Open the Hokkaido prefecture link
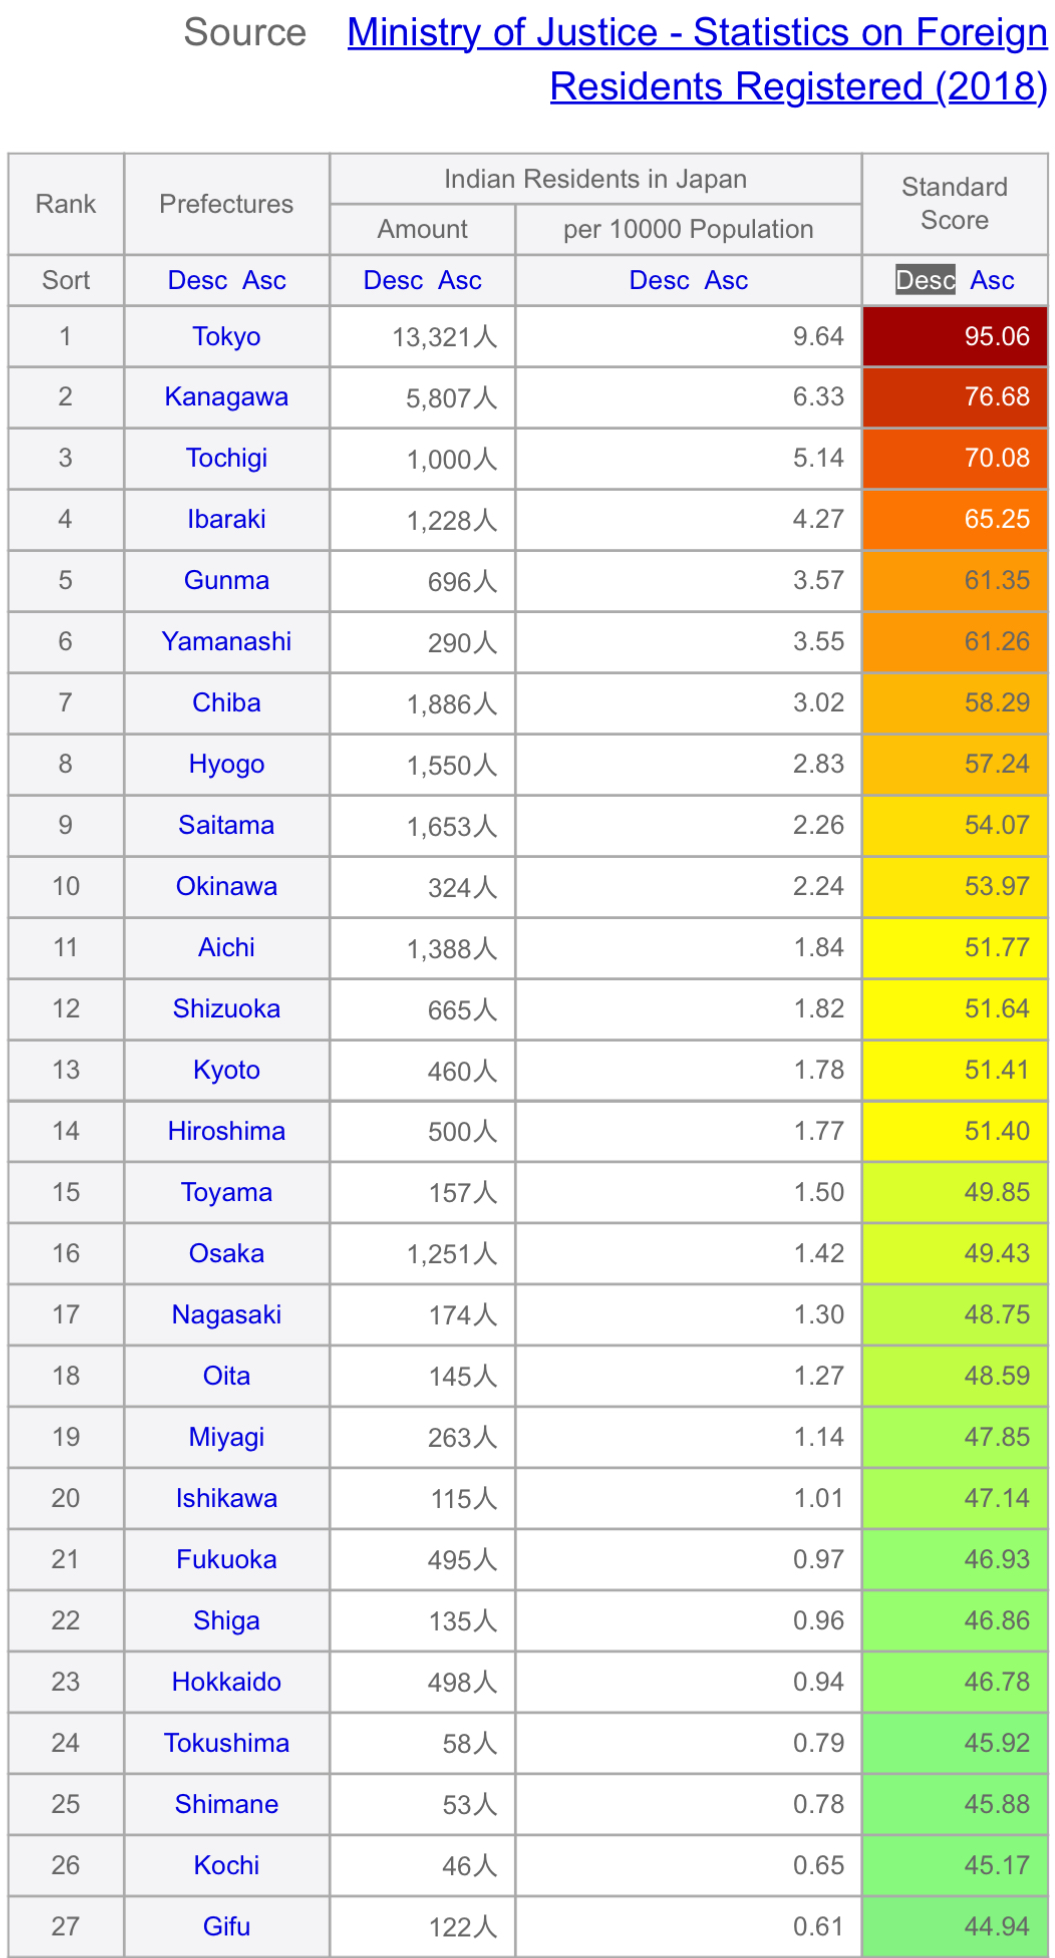 pyautogui.click(x=227, y=1683)
